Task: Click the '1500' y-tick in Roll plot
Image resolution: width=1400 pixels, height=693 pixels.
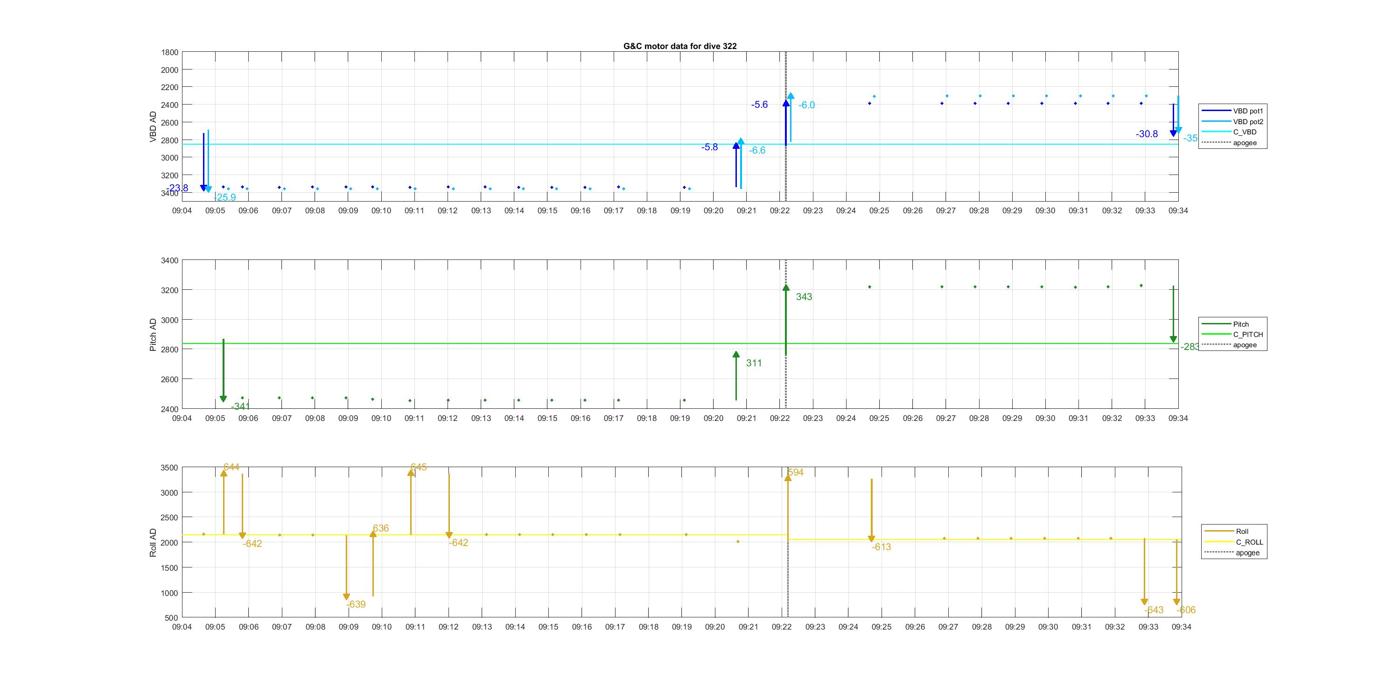Action: click(x=170, y=567)
